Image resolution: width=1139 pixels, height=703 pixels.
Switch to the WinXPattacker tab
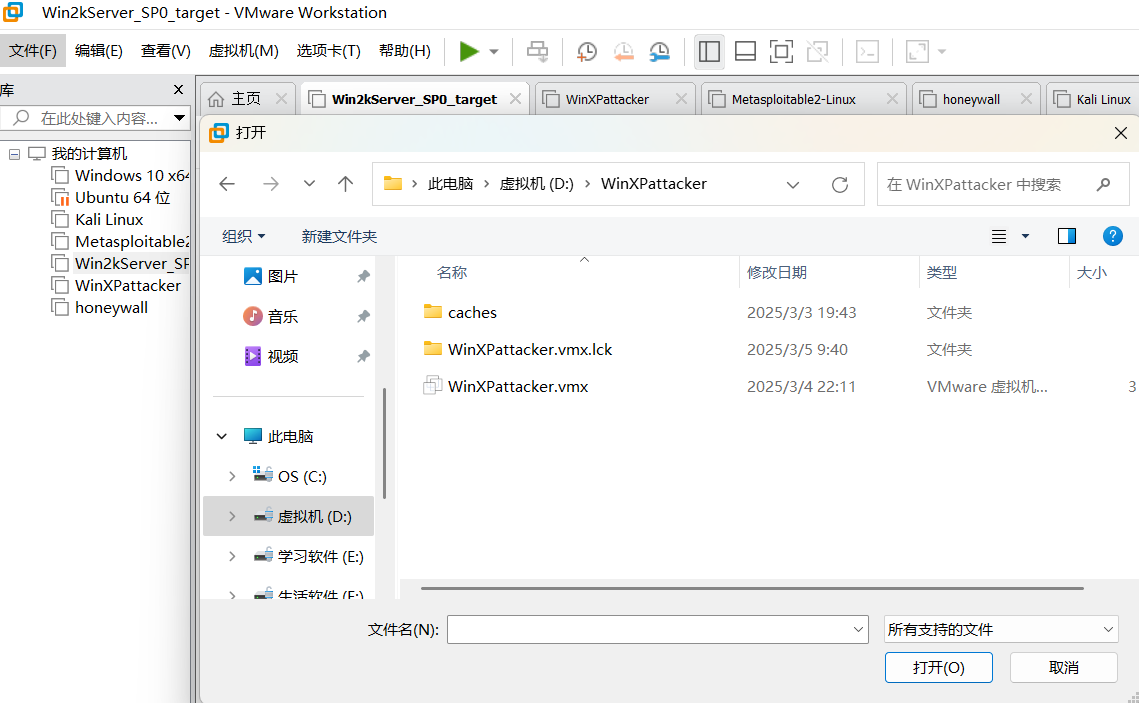[x=607, y=99]
